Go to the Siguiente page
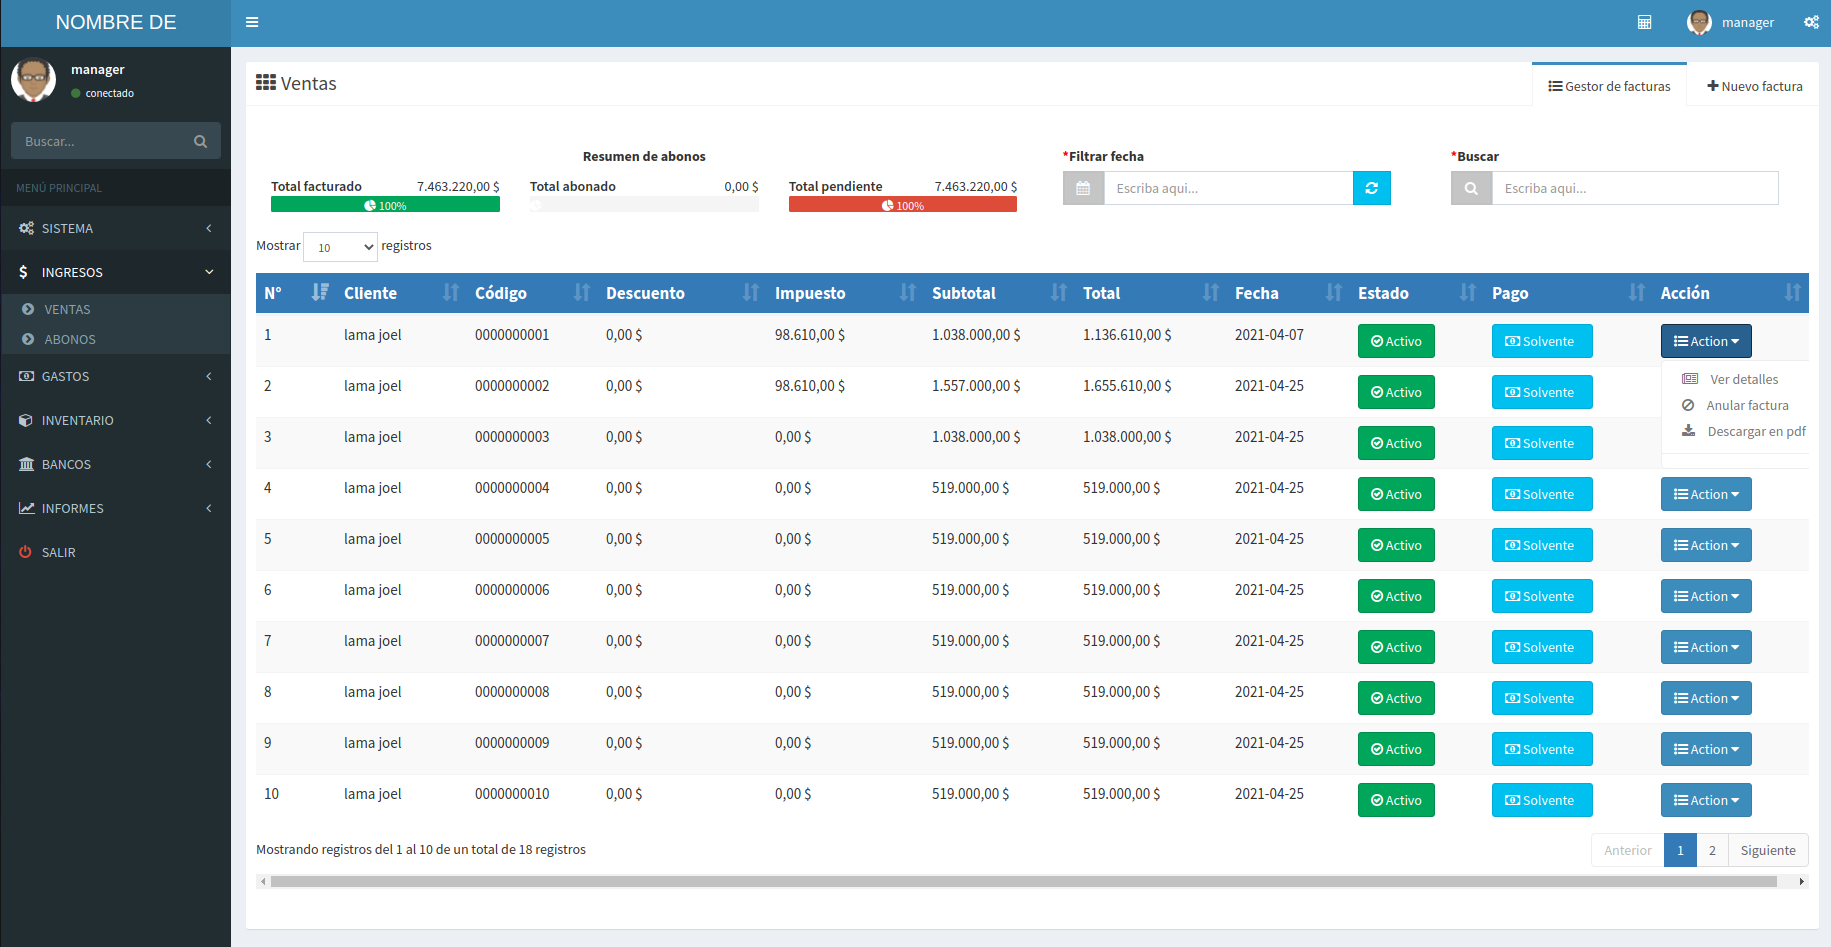The height and width of the screenshot is (947, 1831). [1767, 850]
